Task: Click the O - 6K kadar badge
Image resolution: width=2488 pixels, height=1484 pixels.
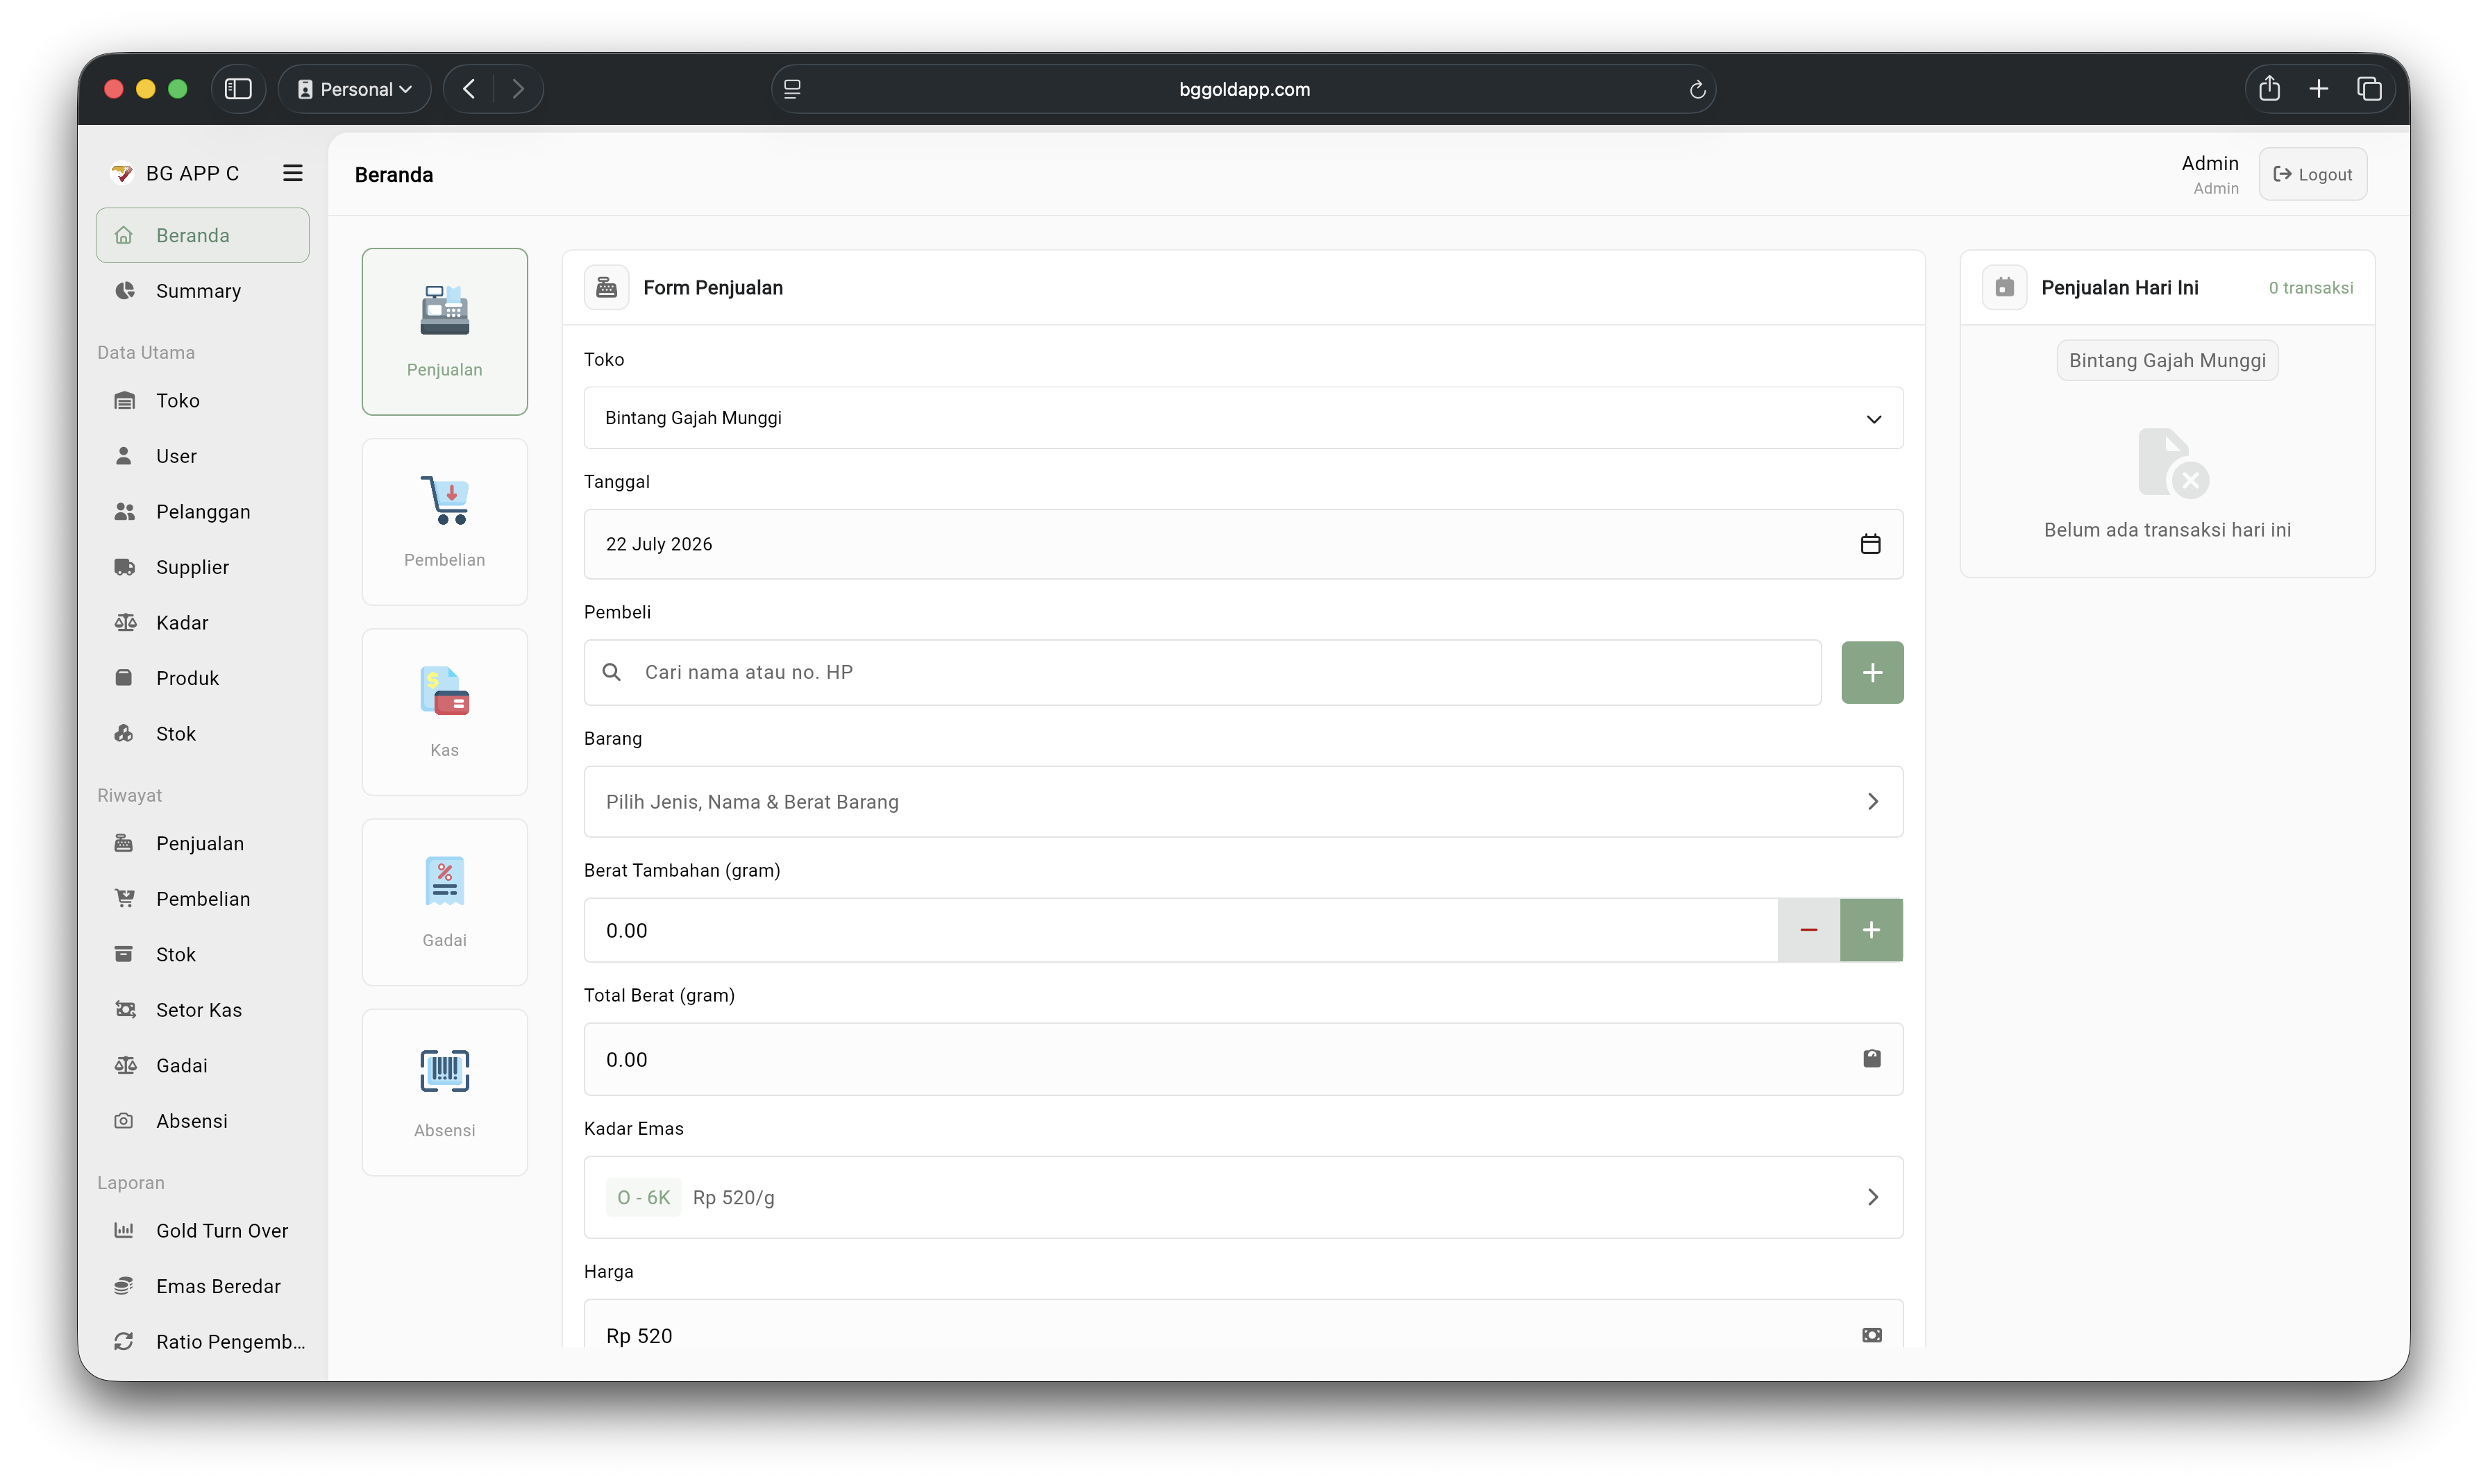Action: 643,1197
